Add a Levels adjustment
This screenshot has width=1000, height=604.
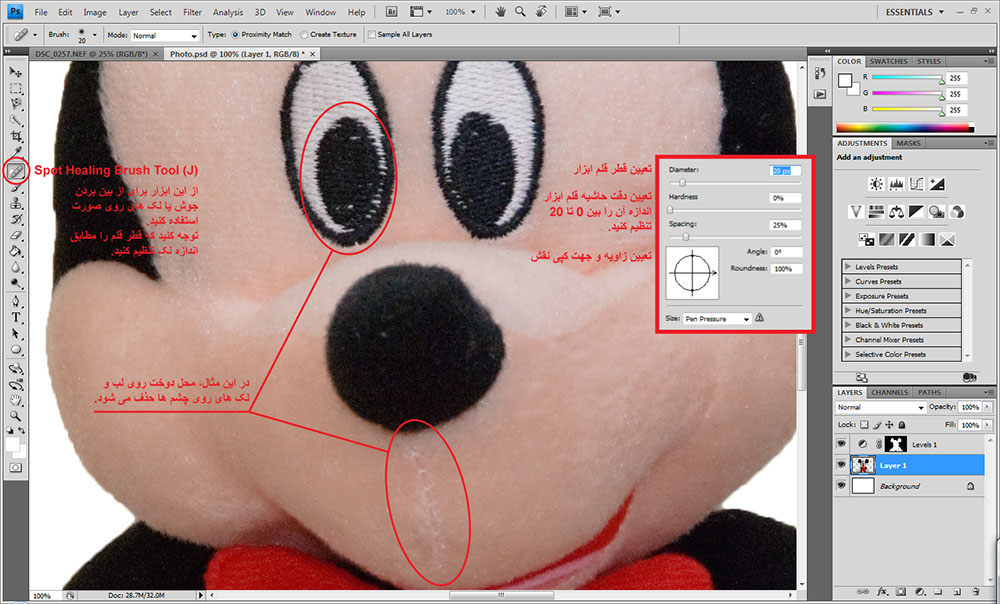pos(896,184)
